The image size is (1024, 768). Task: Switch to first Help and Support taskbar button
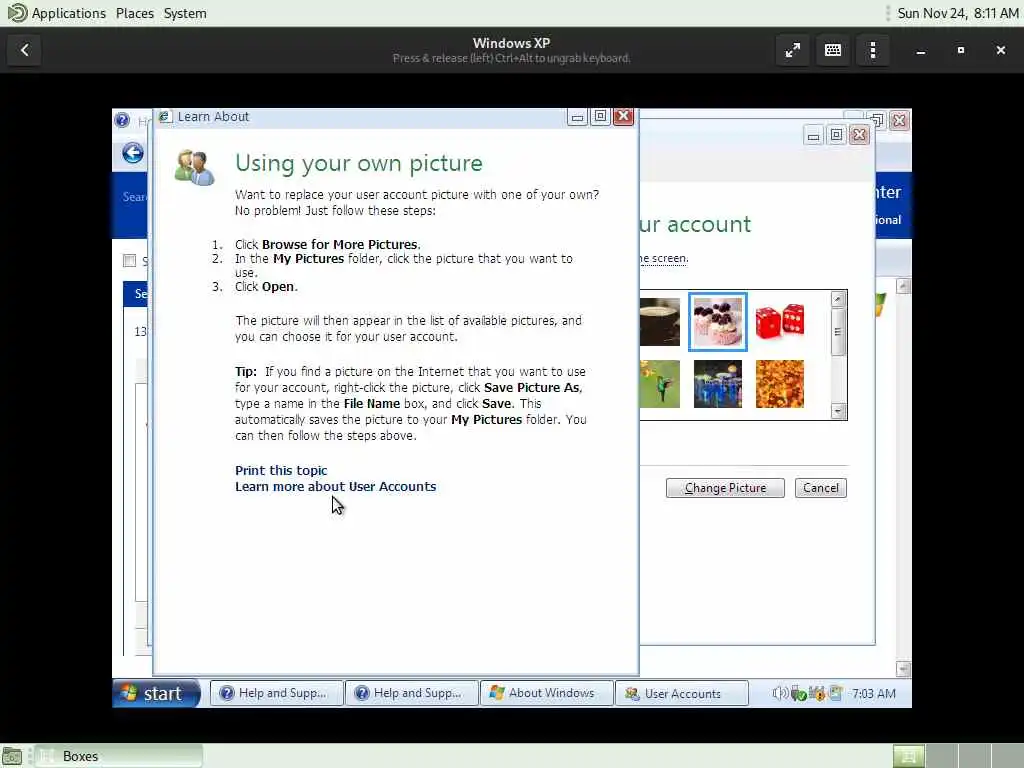click(x=276, y=694)
